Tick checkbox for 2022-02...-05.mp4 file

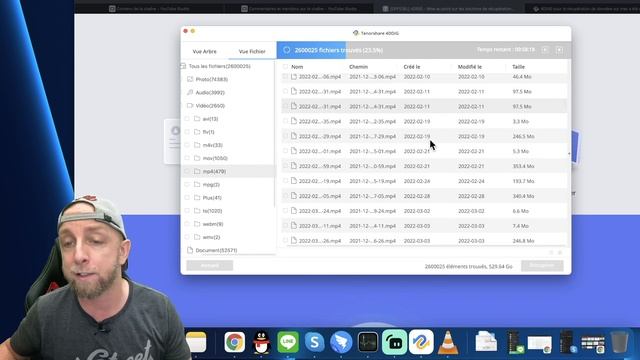point(285,196)
